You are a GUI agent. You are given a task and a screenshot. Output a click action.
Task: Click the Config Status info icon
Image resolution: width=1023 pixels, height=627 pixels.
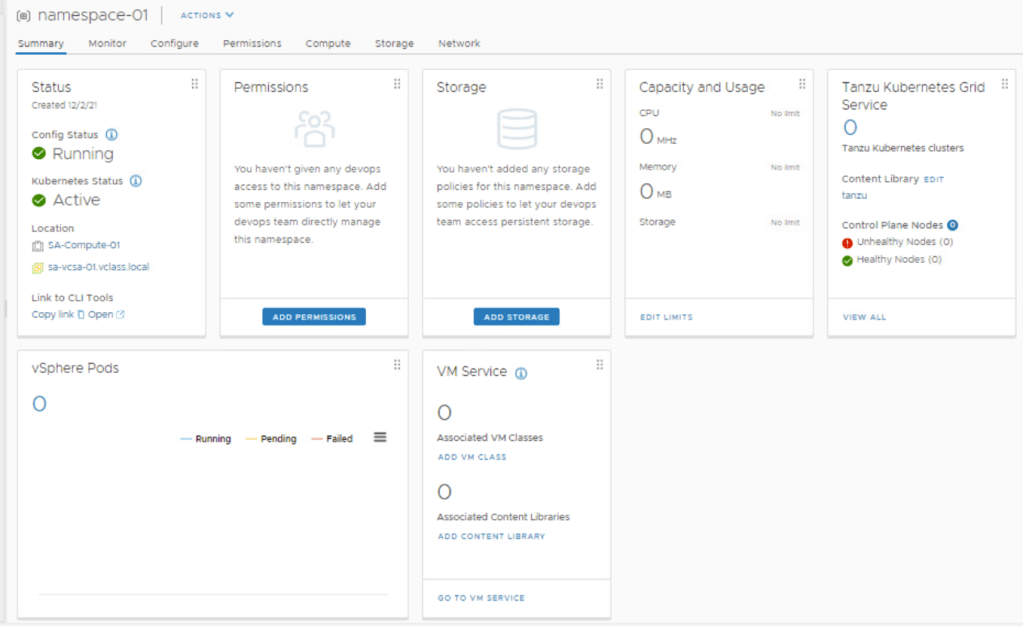pos(112,135)
